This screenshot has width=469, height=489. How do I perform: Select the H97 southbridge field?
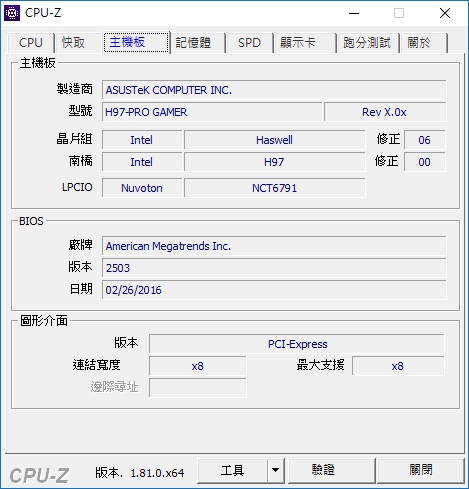coord(275,162)
